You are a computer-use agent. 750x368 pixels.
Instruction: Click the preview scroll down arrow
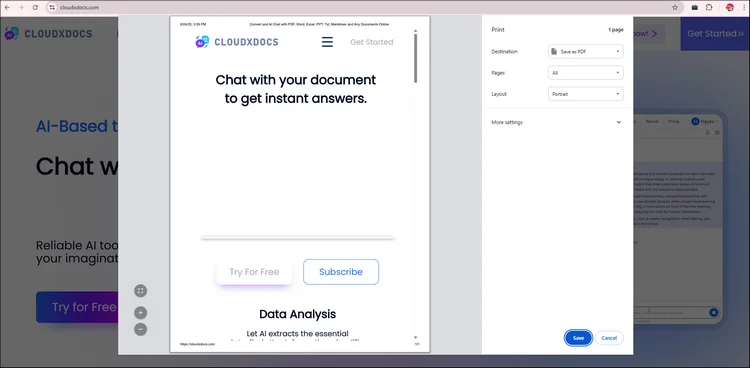[415, 337]
